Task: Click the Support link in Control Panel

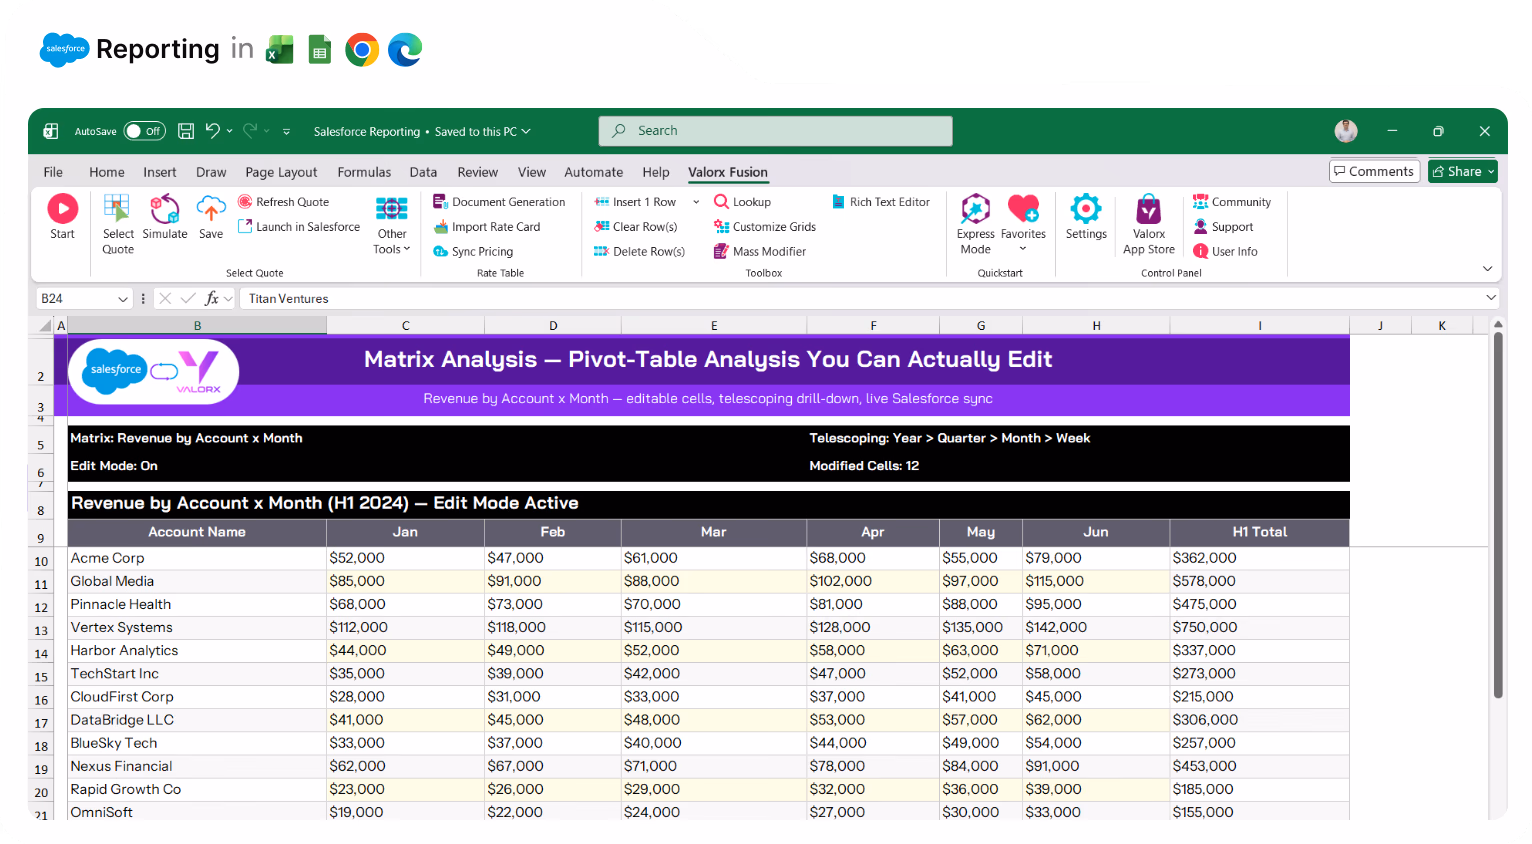Action: tap(1232, 226)
